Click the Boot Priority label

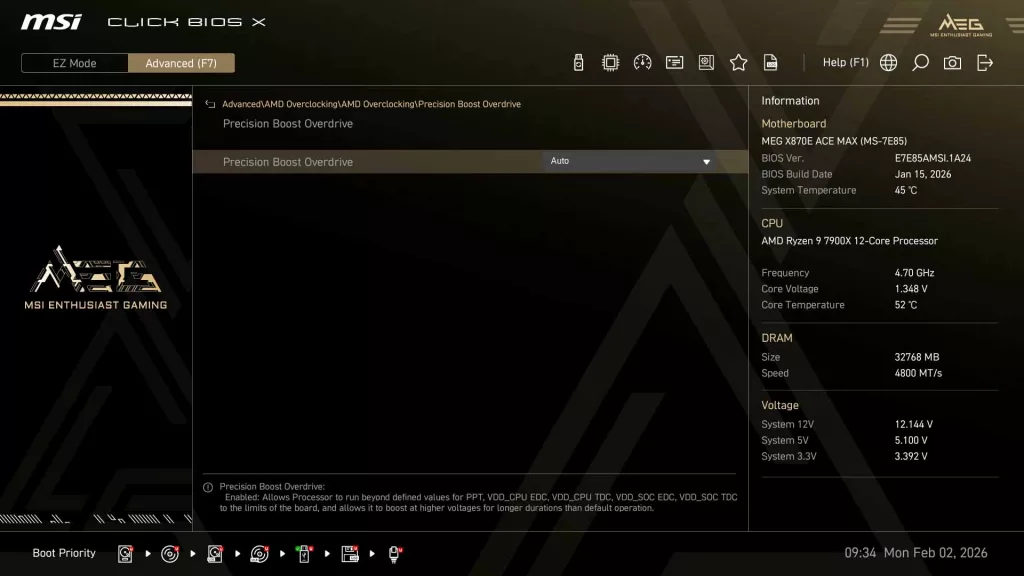coord(63,553)
